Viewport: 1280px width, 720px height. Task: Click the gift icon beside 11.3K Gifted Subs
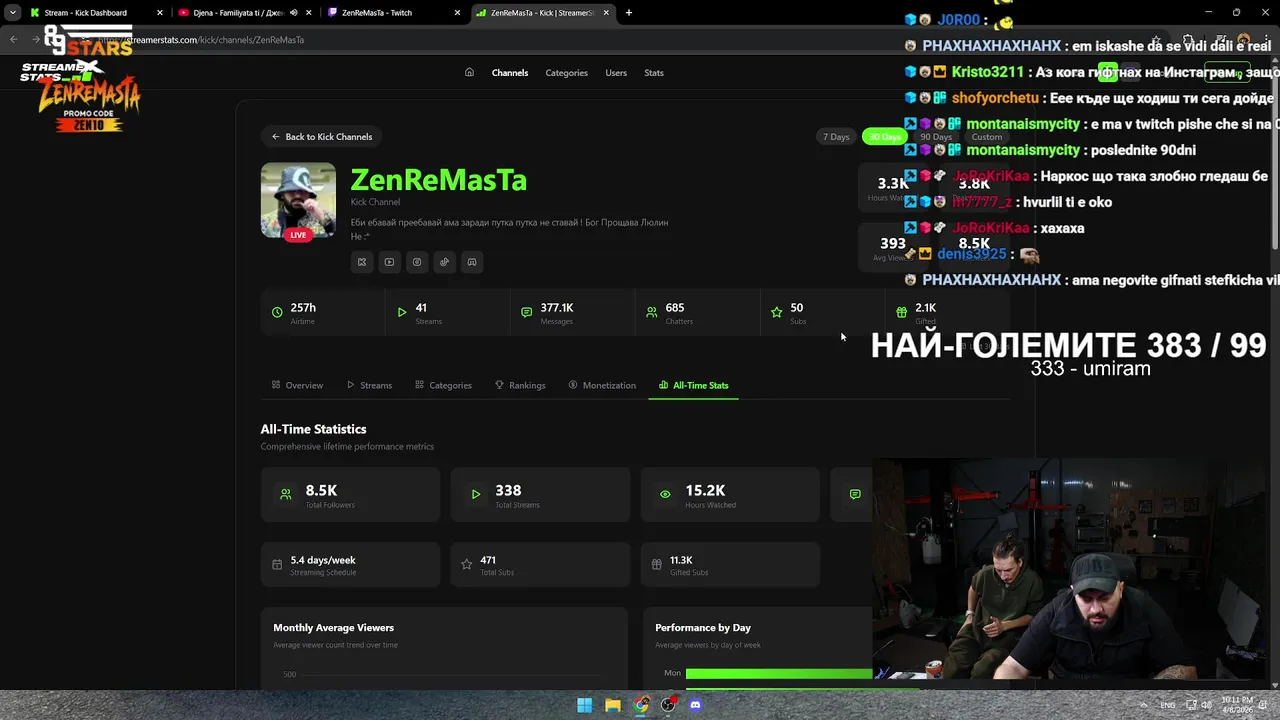pyautogui.click(x=656, y=564)
